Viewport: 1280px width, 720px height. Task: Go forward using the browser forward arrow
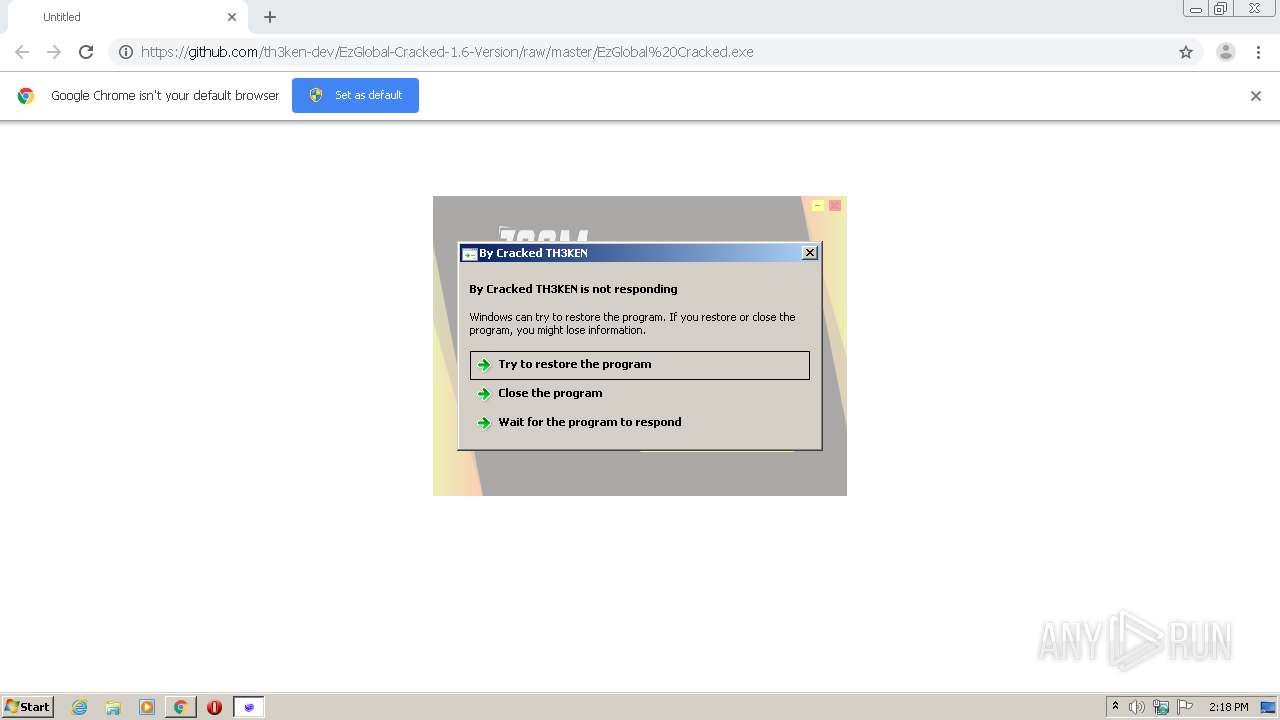coord(54,52)
